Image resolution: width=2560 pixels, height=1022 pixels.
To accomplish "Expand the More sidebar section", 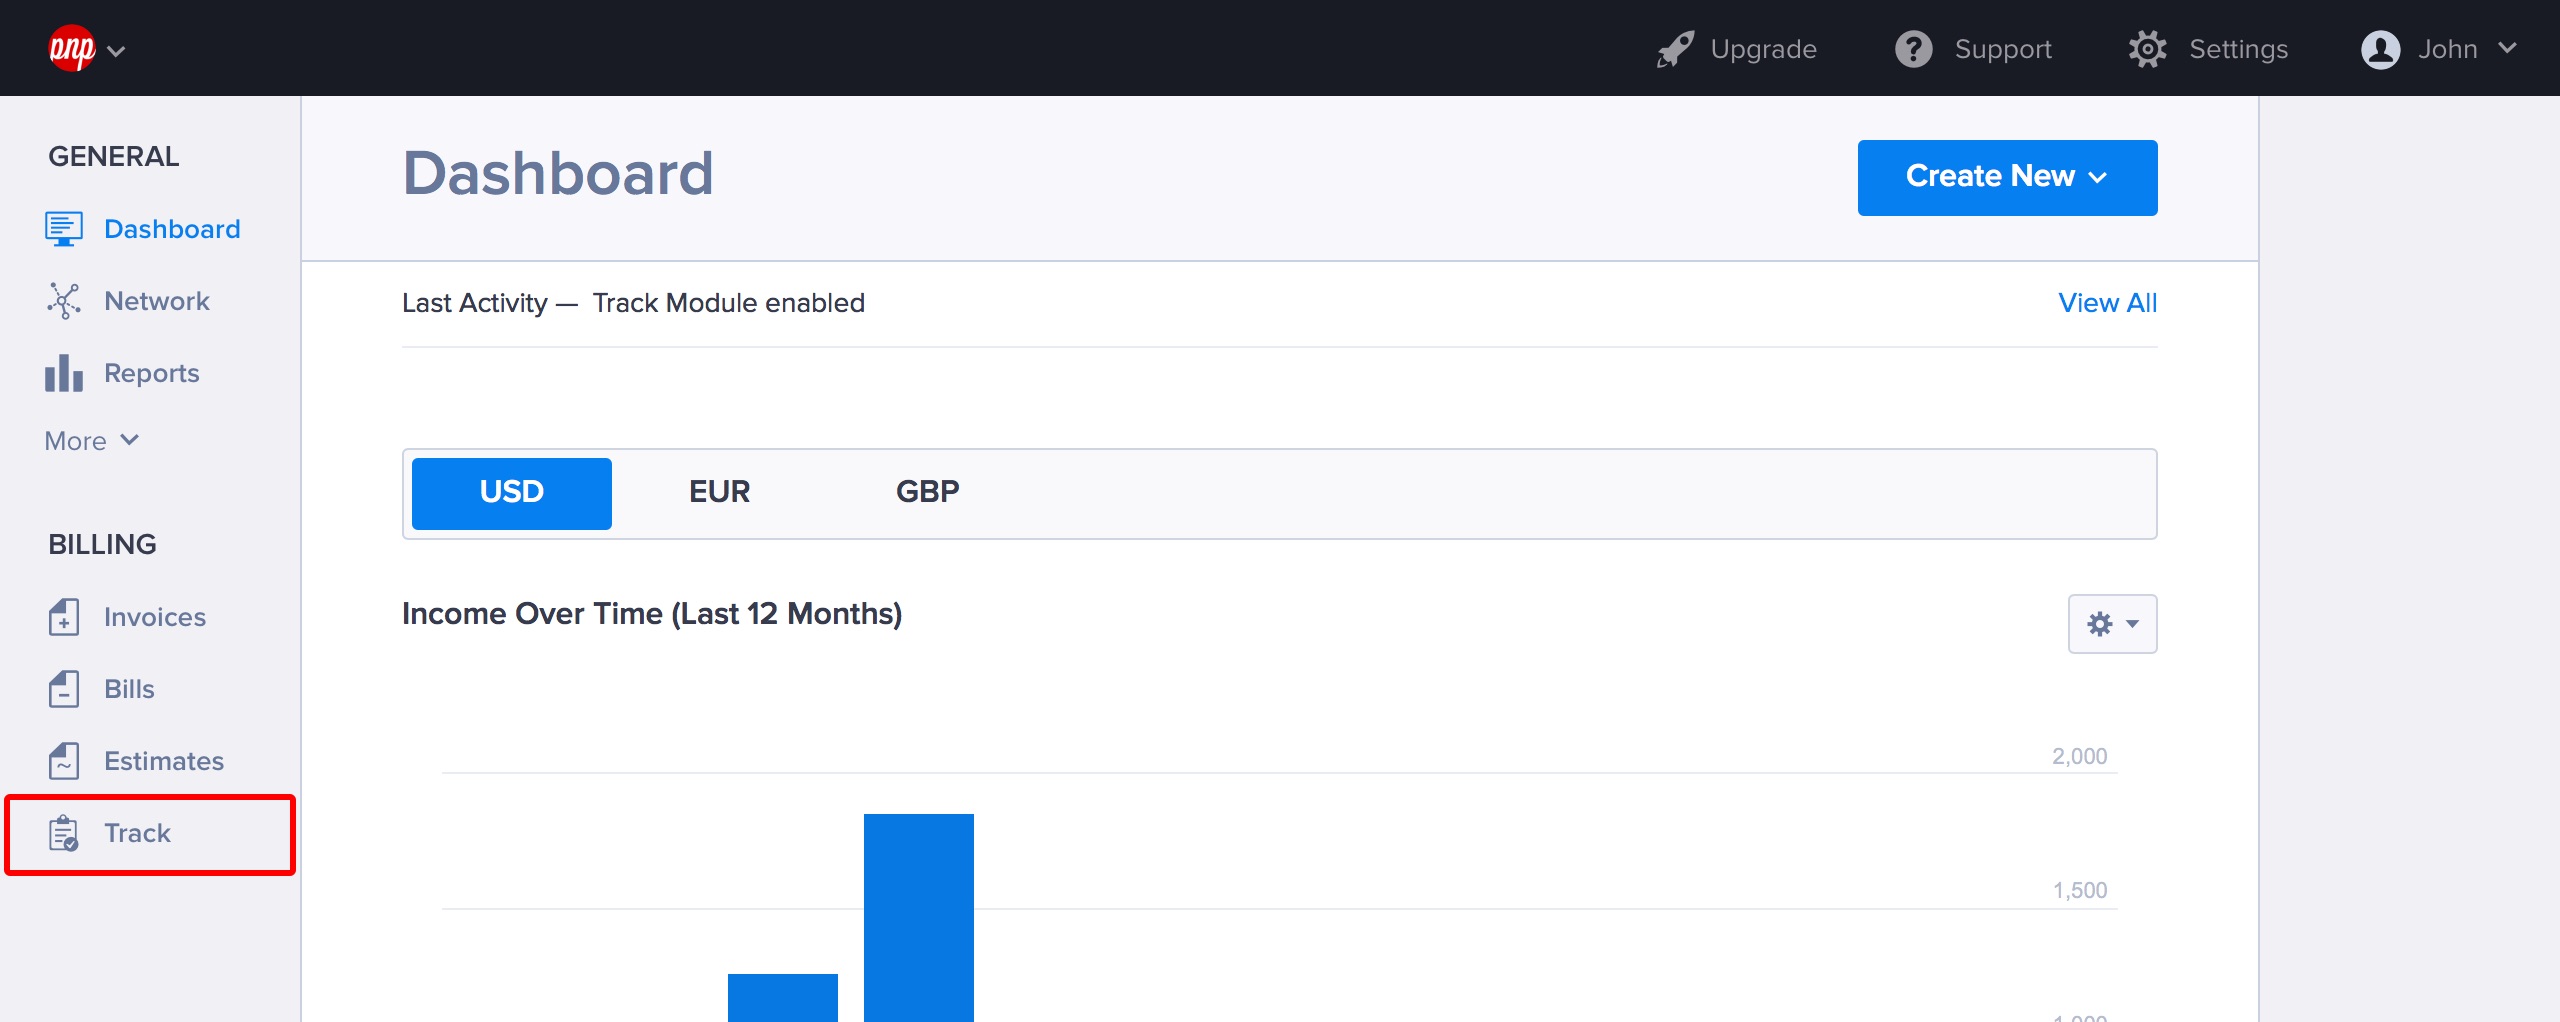I will pyautogui.click(x=91, y=441).
